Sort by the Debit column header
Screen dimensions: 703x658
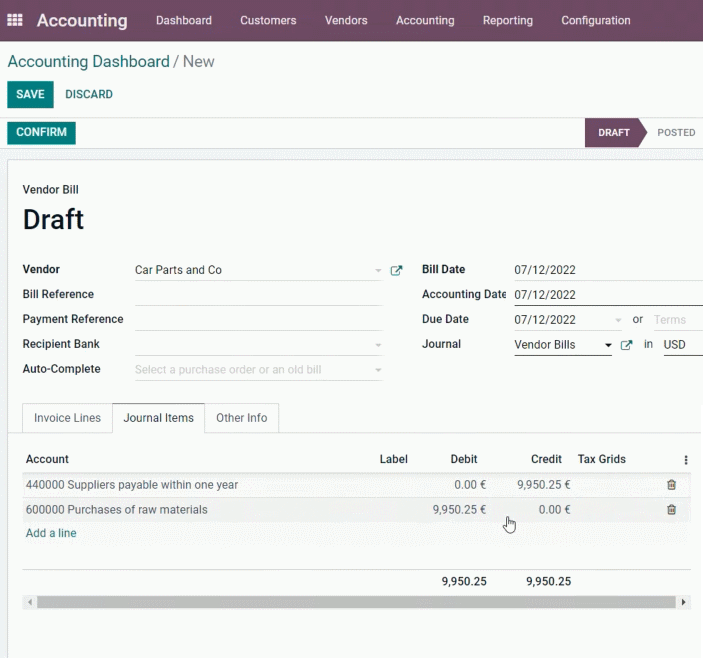464,459
